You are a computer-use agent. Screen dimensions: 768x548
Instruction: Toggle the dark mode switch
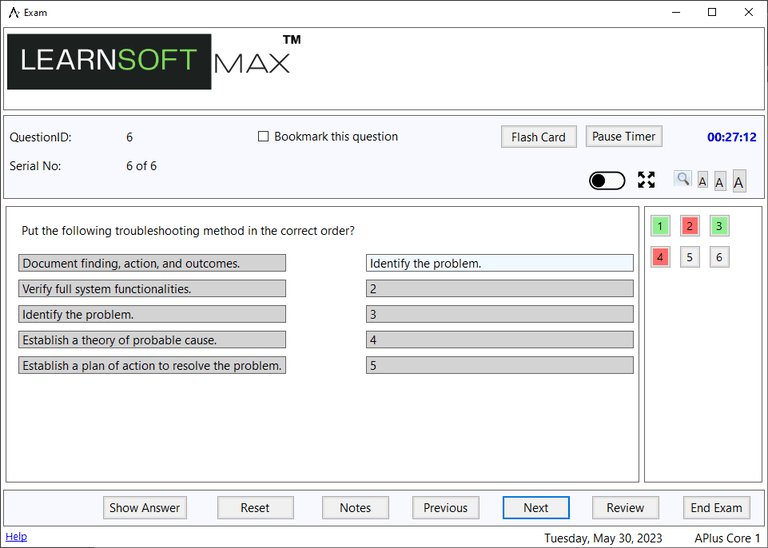coord(607,180)
